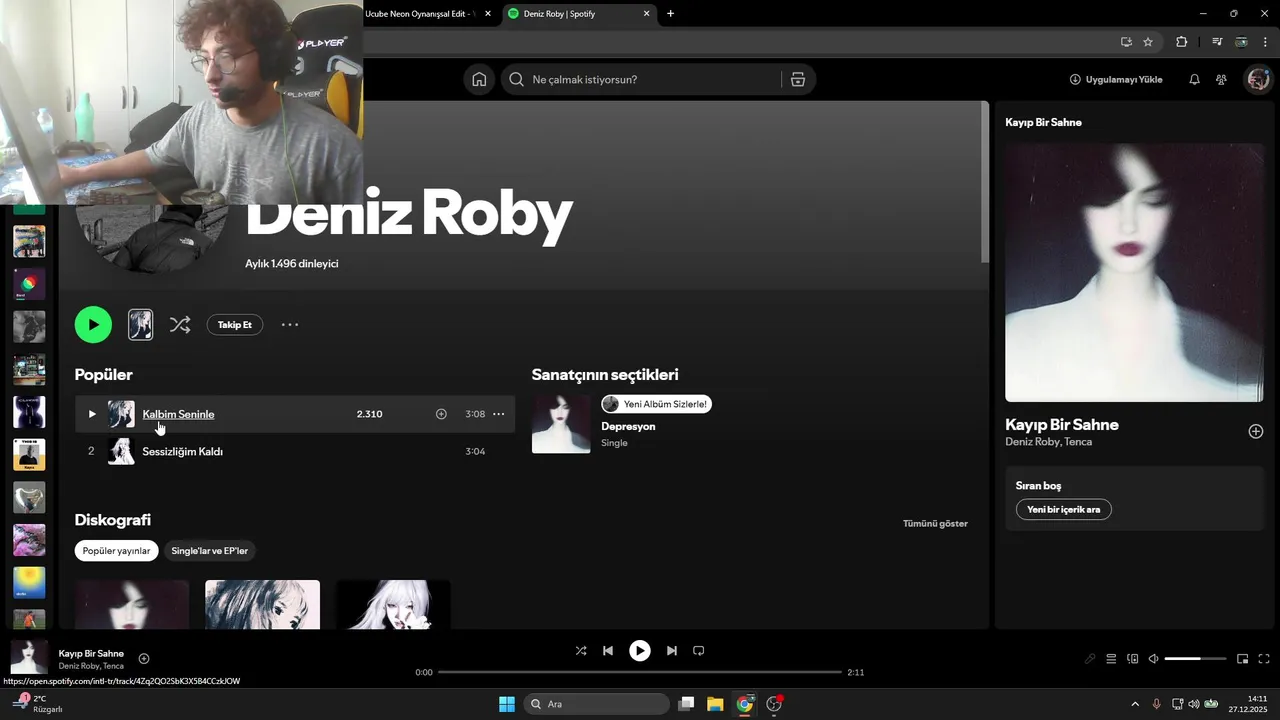This screenshot has height=720, width=1280.
Task: Open Chrome three-dot menu
Action: click(1265, 42)
